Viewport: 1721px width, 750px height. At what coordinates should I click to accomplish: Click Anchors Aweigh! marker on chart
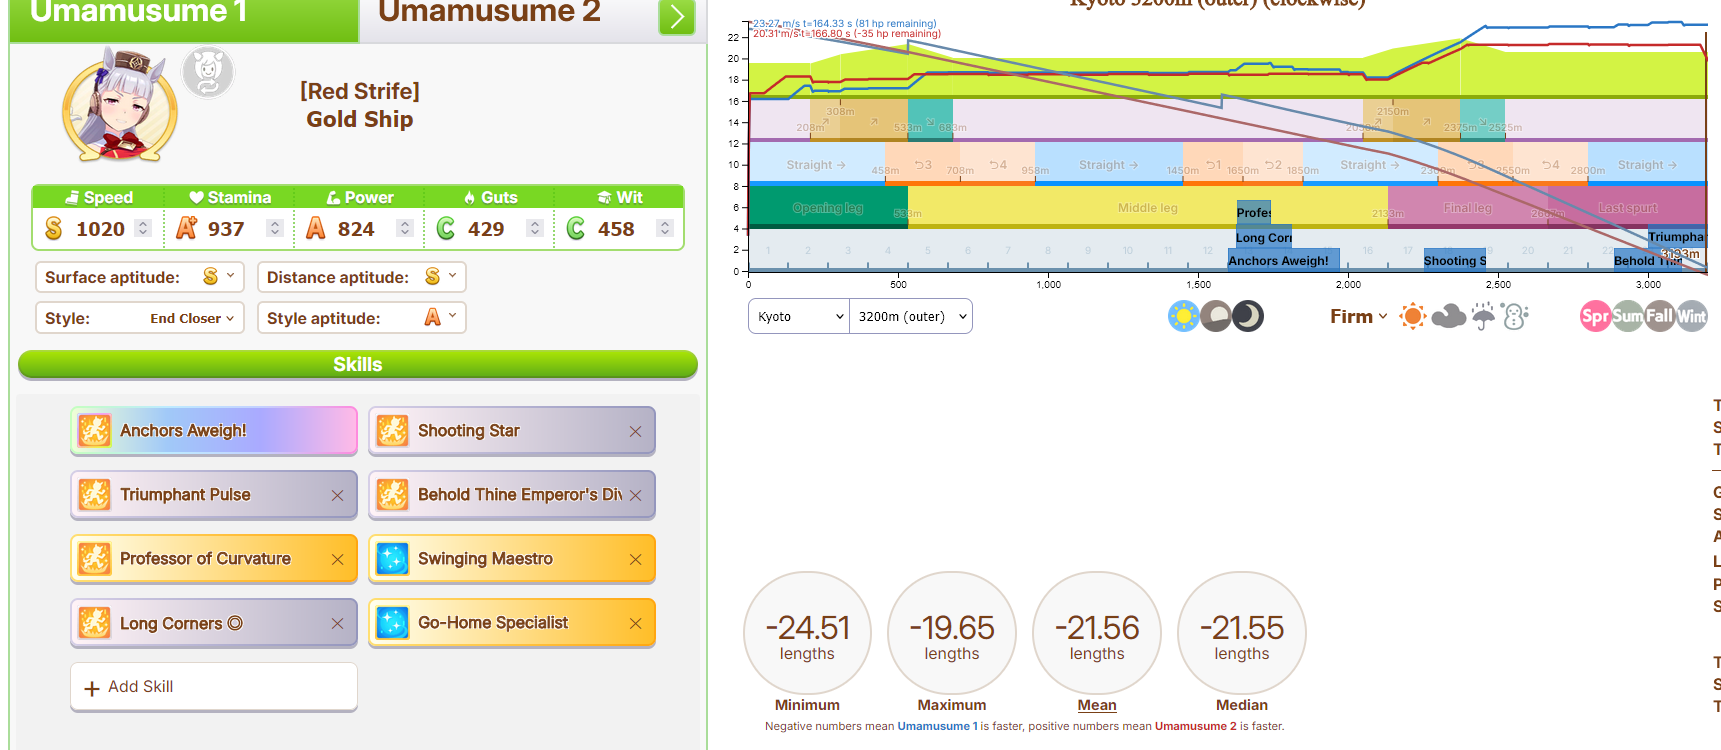click(1283, 260)
